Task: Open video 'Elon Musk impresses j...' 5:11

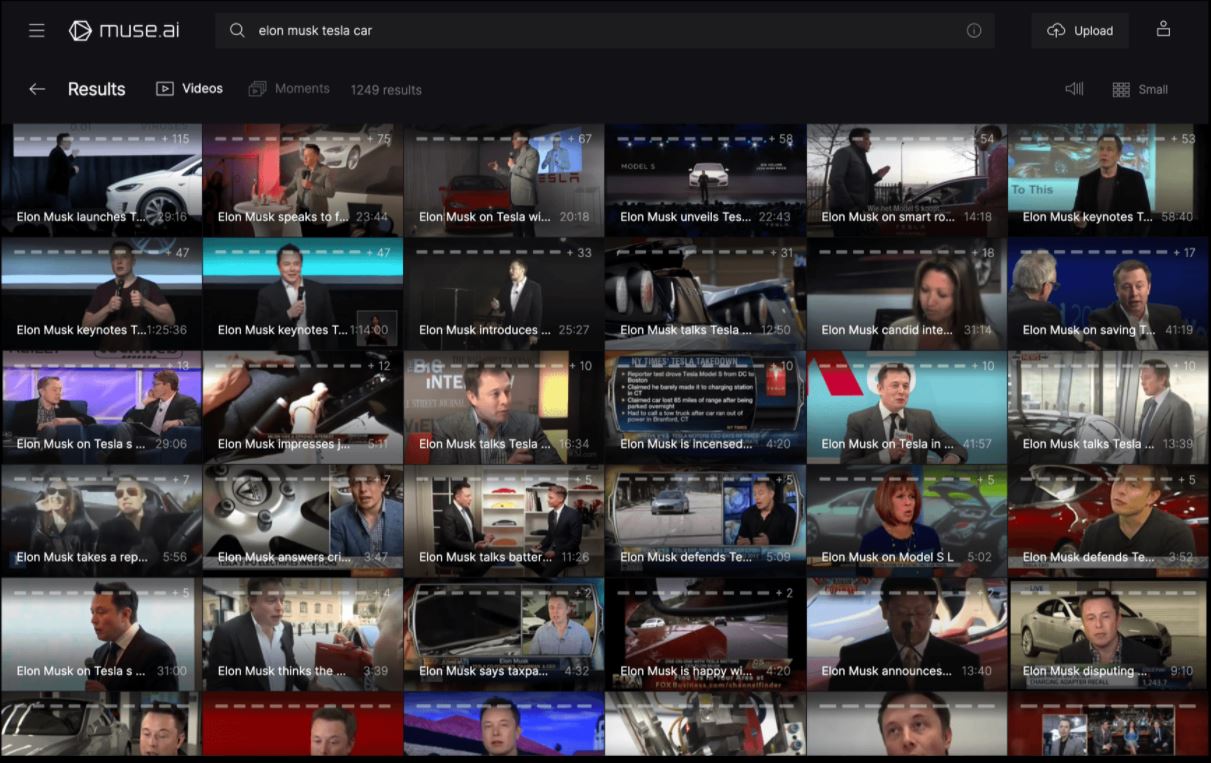Action: point(302,407)
